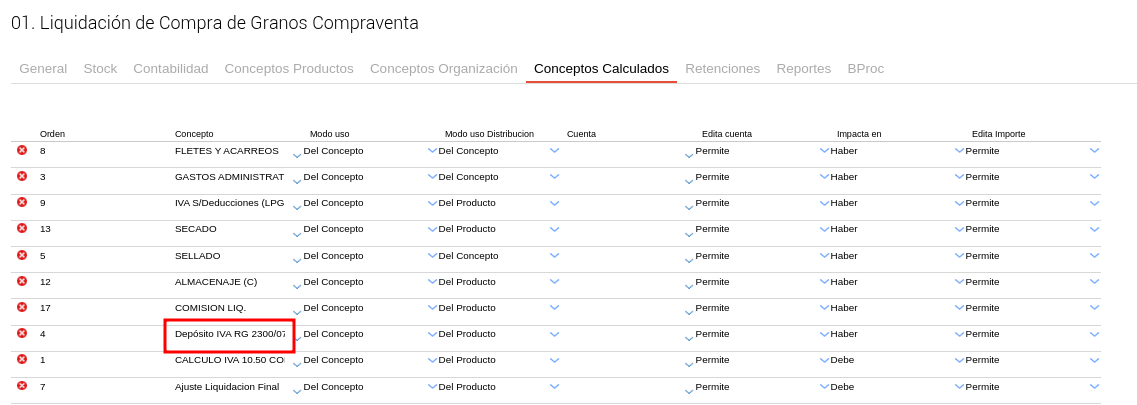Open Modo uso dropdown for FLETES Y ACARREOS
Image resolution: width=1137 pixels, height=405 pixels.
(432, 151)
